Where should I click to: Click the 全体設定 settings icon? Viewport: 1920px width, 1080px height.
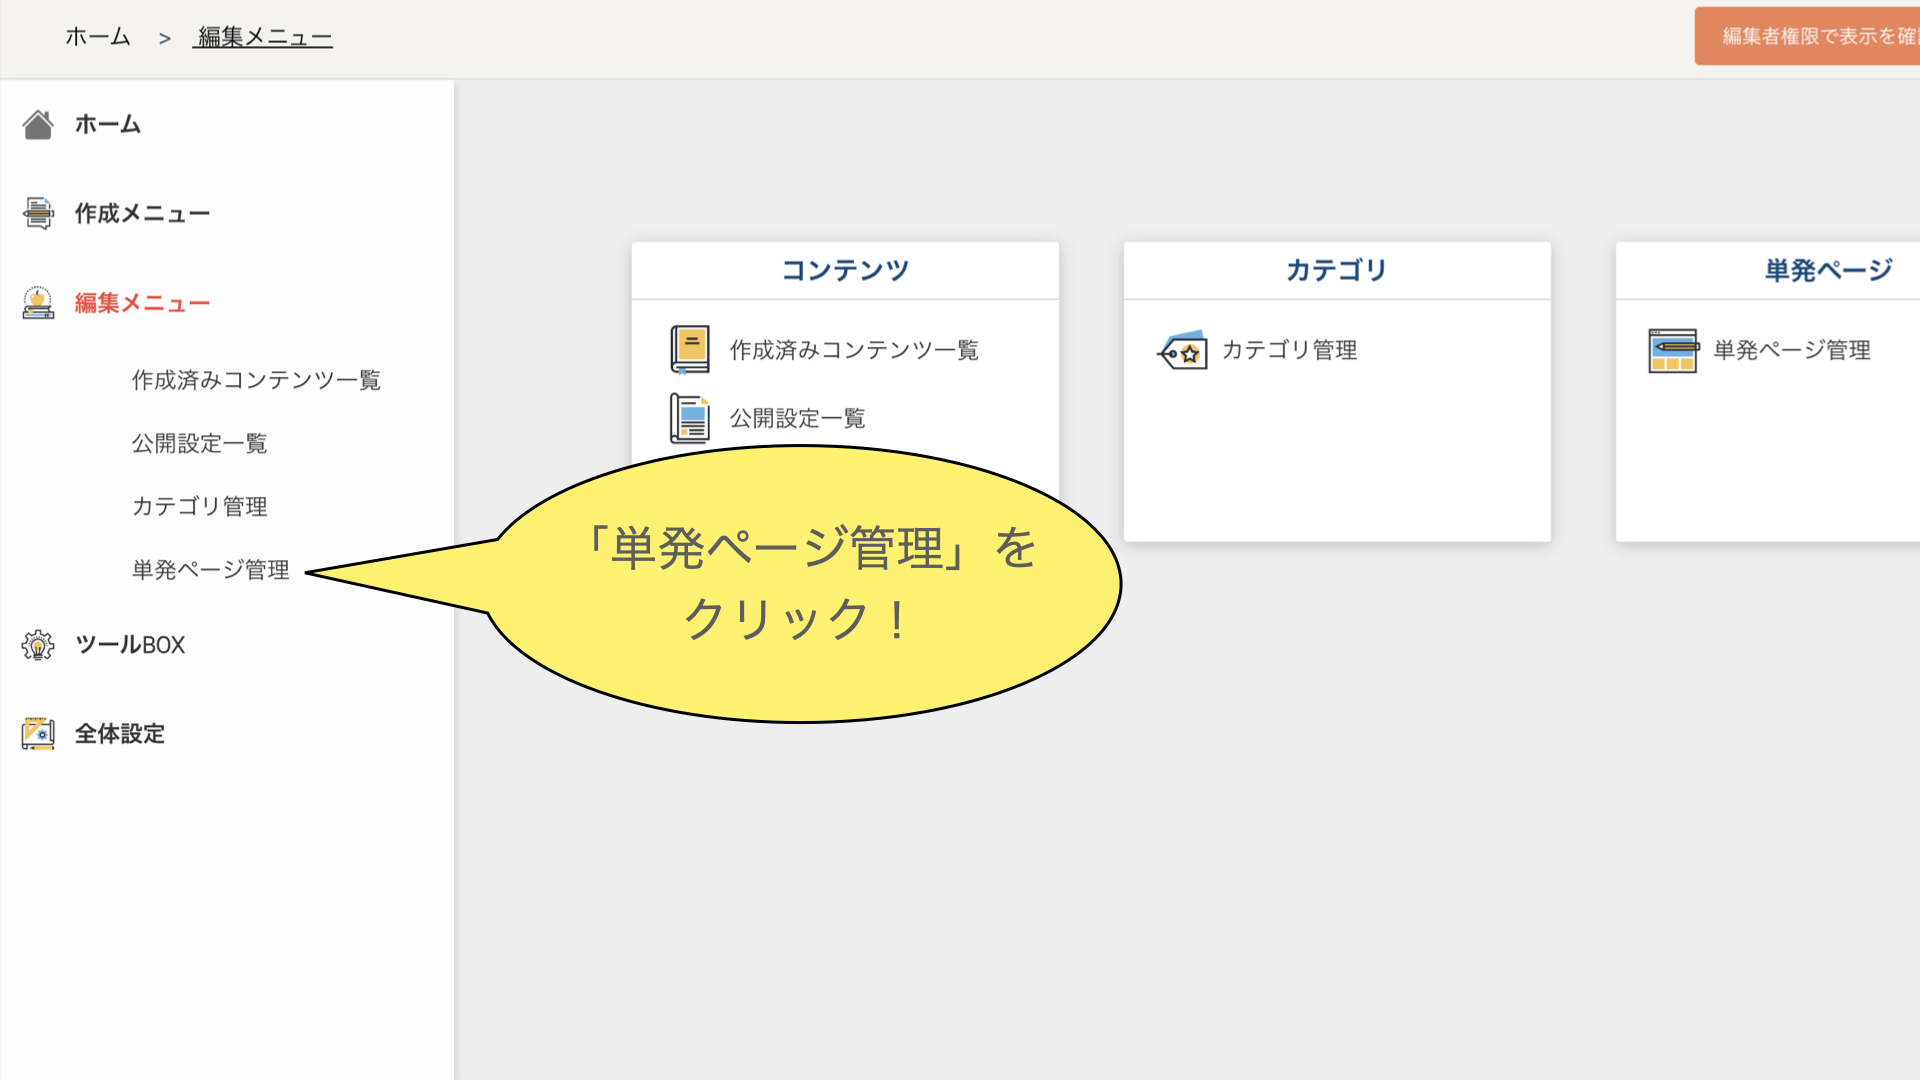[x=38, y=733]
